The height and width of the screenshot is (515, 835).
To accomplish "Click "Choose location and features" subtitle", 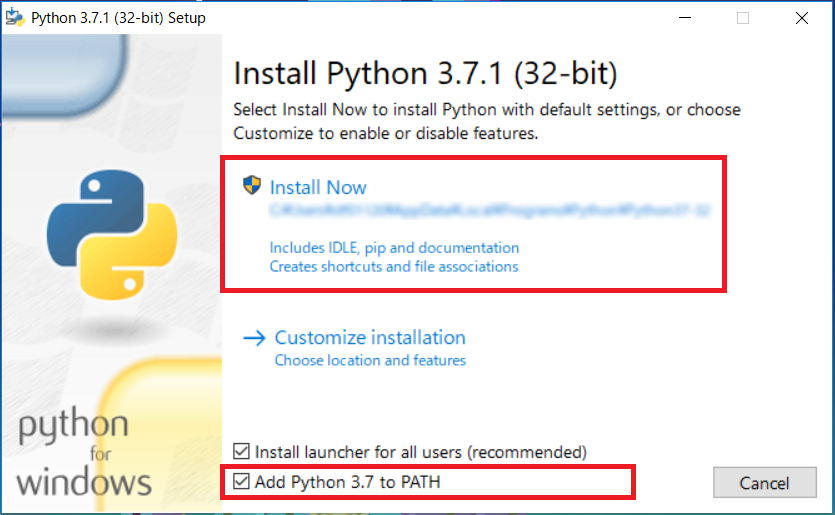I will coord(370,360).
